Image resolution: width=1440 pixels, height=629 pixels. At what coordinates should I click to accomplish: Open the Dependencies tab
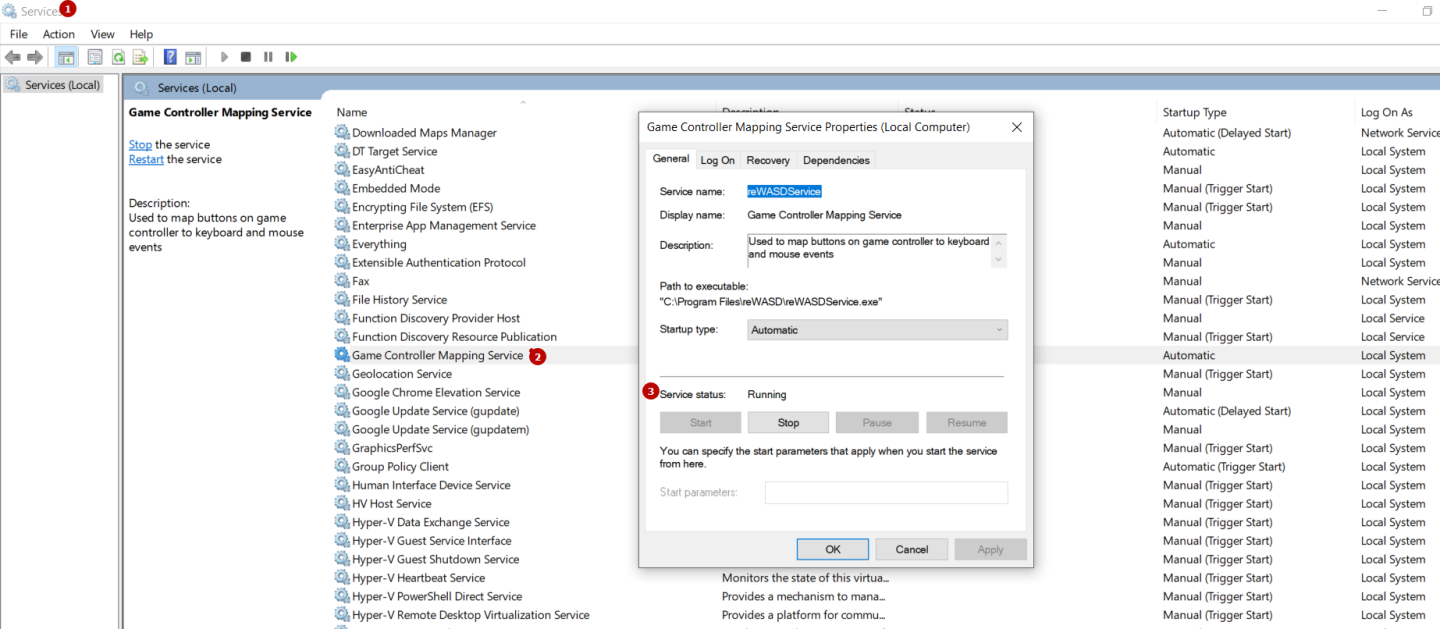[836, 160]
